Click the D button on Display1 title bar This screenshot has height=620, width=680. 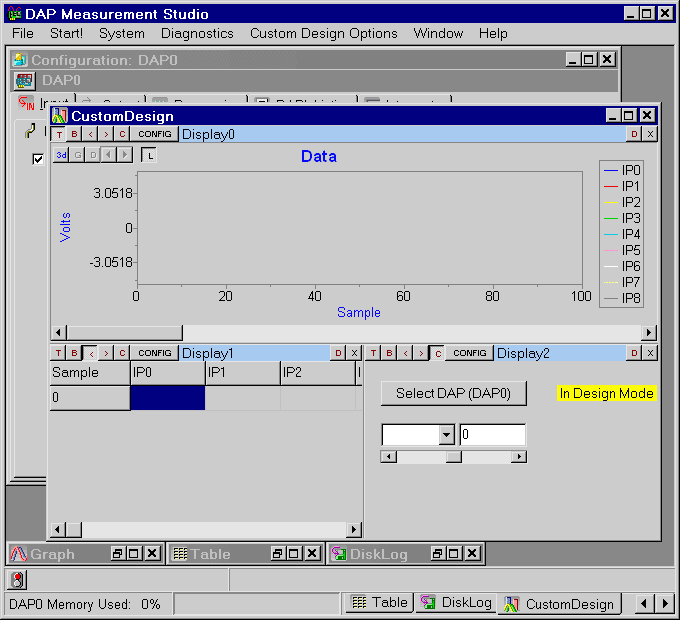[338, 353]
